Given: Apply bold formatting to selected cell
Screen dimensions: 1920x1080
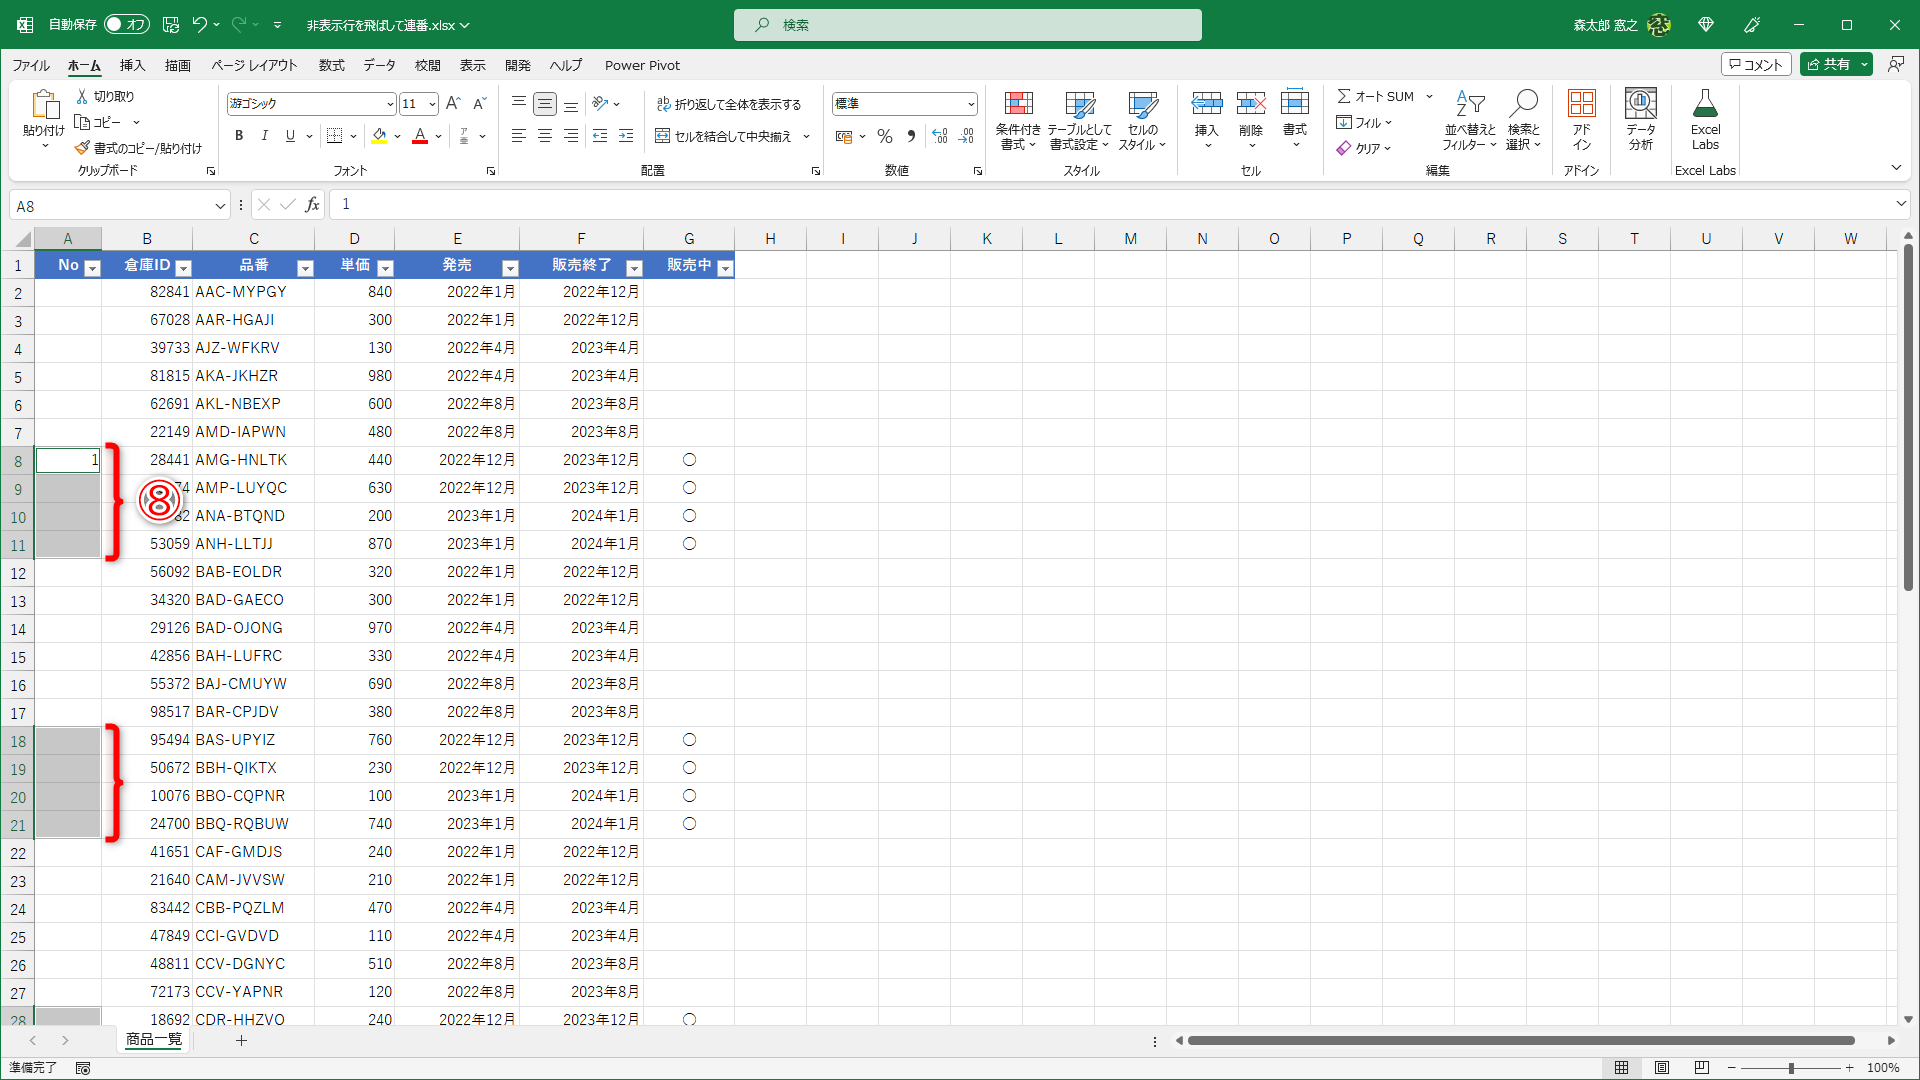Looking at the screenshot, I should click(x=239, y=136).
